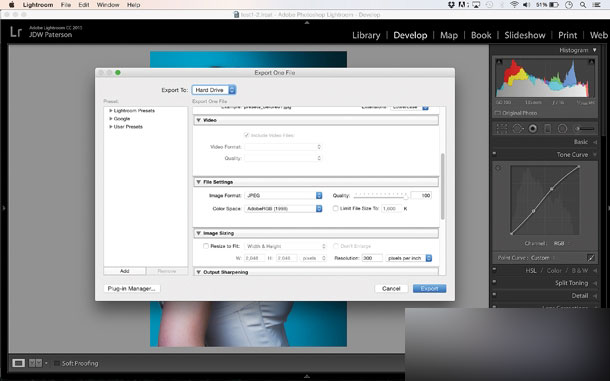
Task: Select the Crop Overlay tool icon
Action: pos(502,128)
